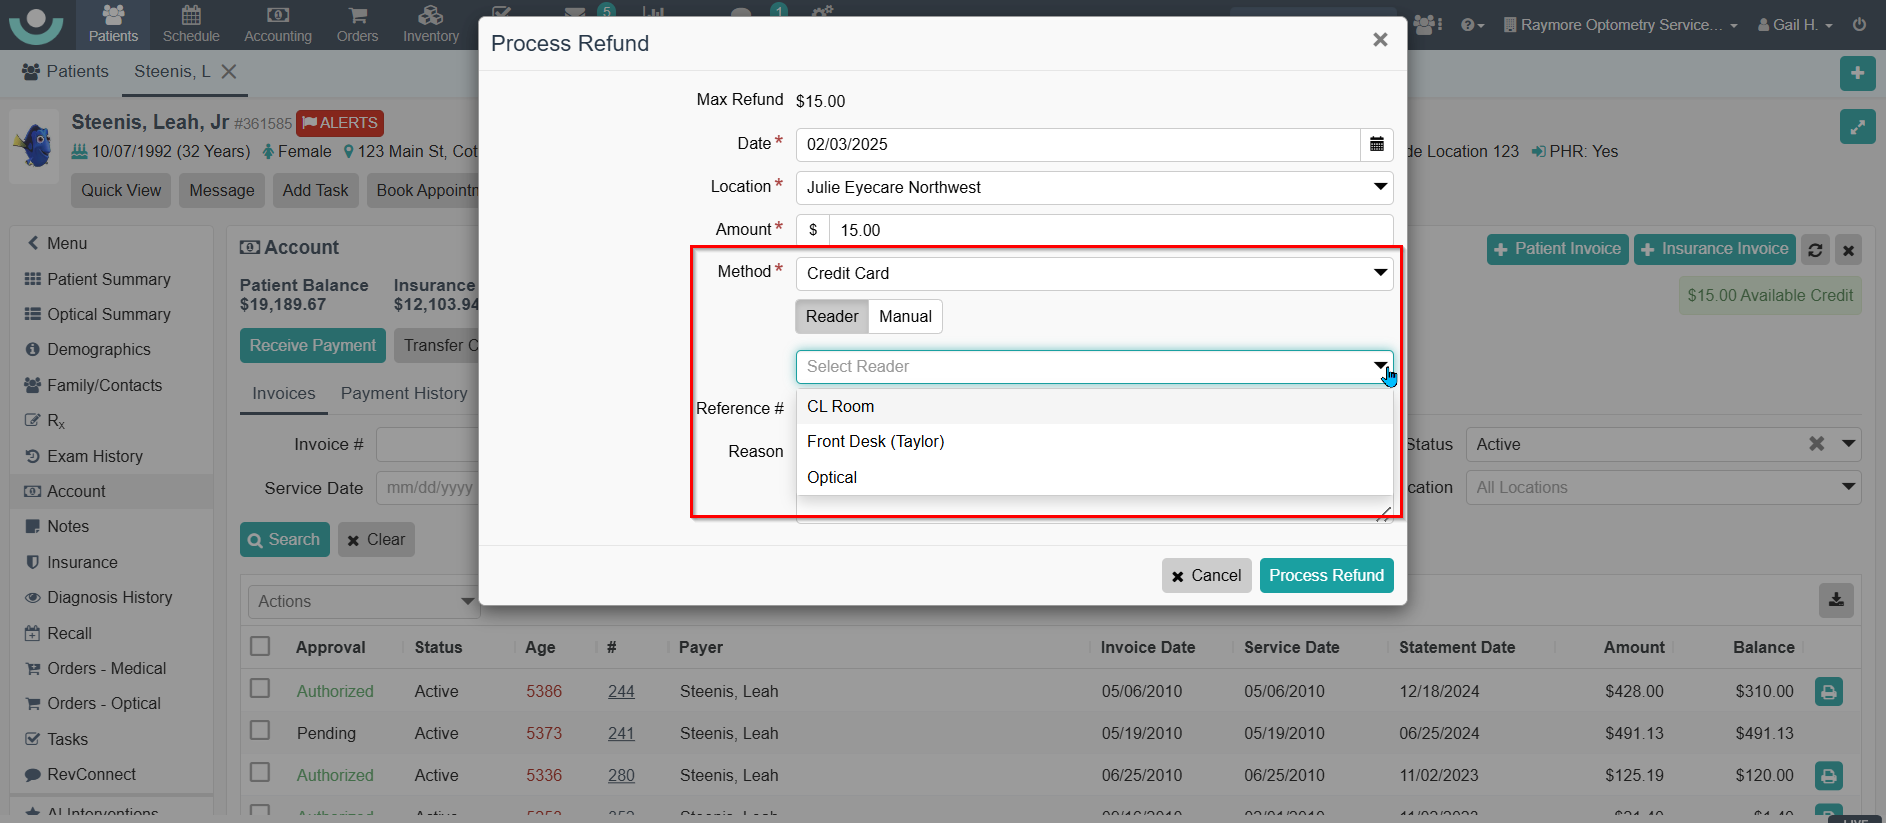The height and width of the screenshot is (823, 1886).
Task: Click the refresh icon beside Insurance Invoice
Action: pyautogui.click(x=1815, y=250)
